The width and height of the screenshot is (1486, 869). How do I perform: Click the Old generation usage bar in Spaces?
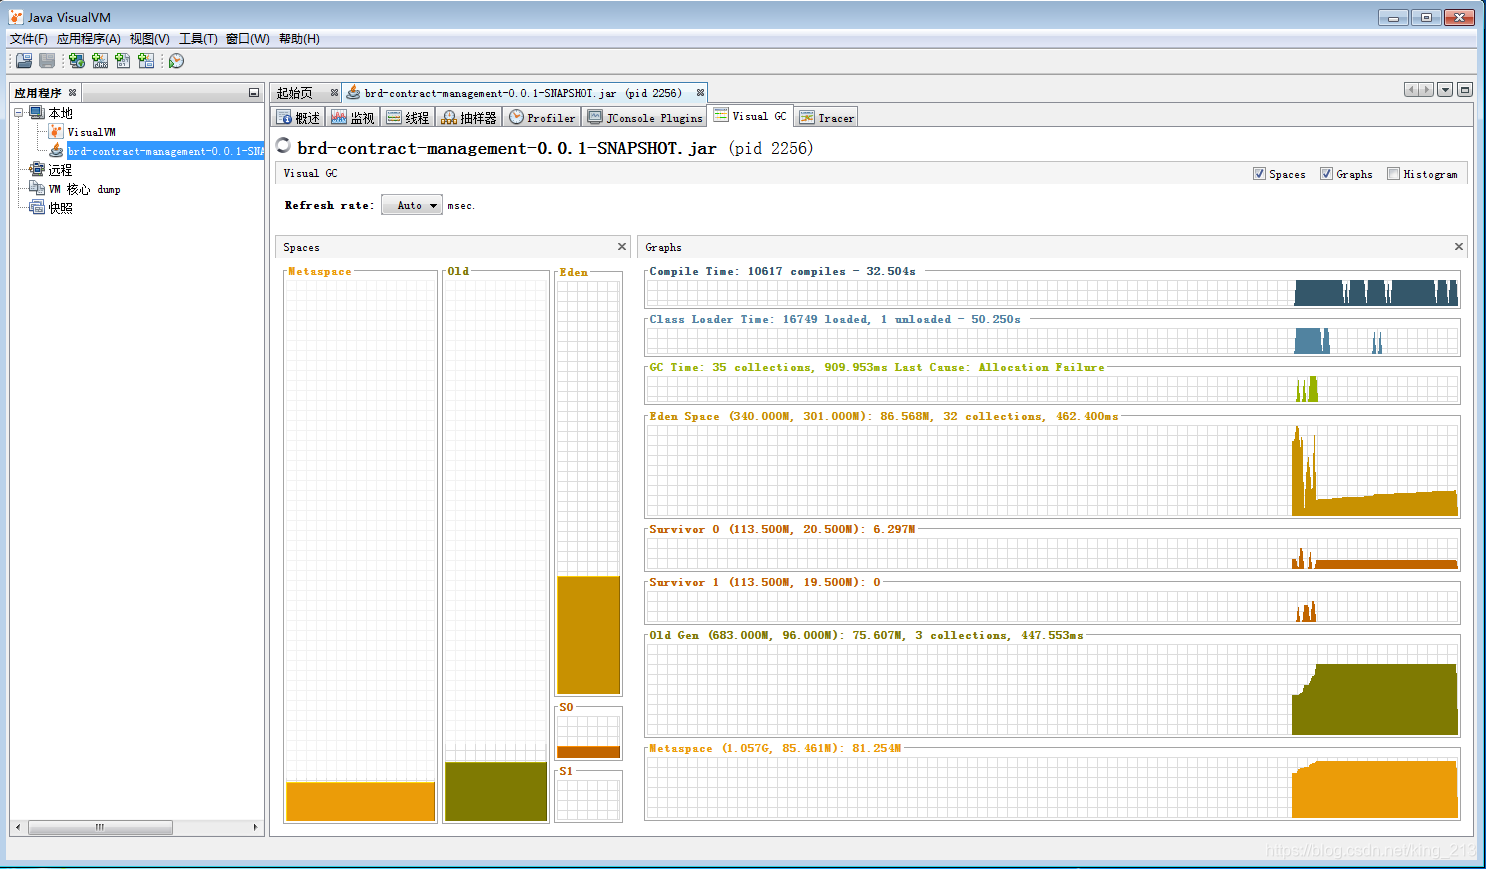[x=496, y=791]
